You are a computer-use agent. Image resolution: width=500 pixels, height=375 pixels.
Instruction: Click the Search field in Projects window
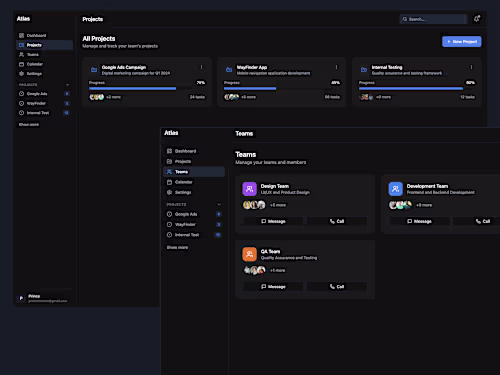433,19
